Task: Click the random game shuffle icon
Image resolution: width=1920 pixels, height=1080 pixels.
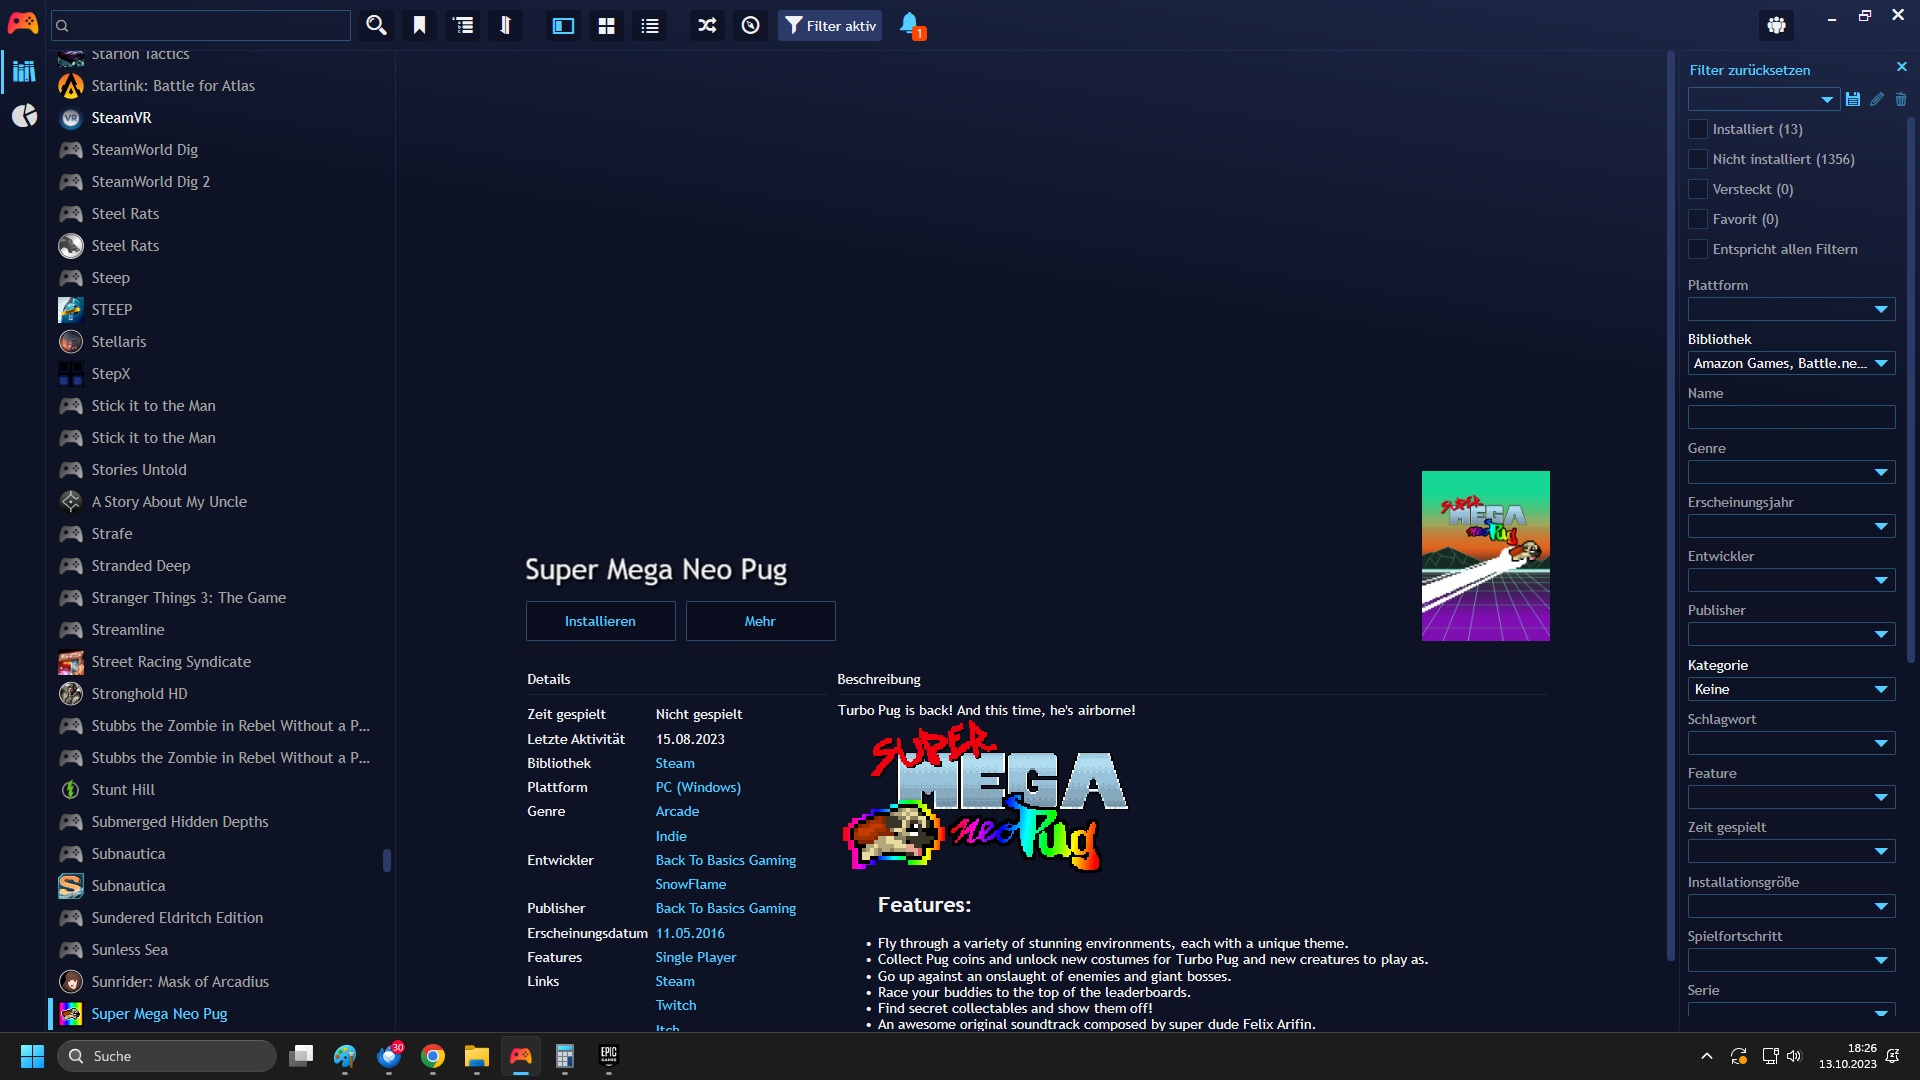Action: click(707, 26)
